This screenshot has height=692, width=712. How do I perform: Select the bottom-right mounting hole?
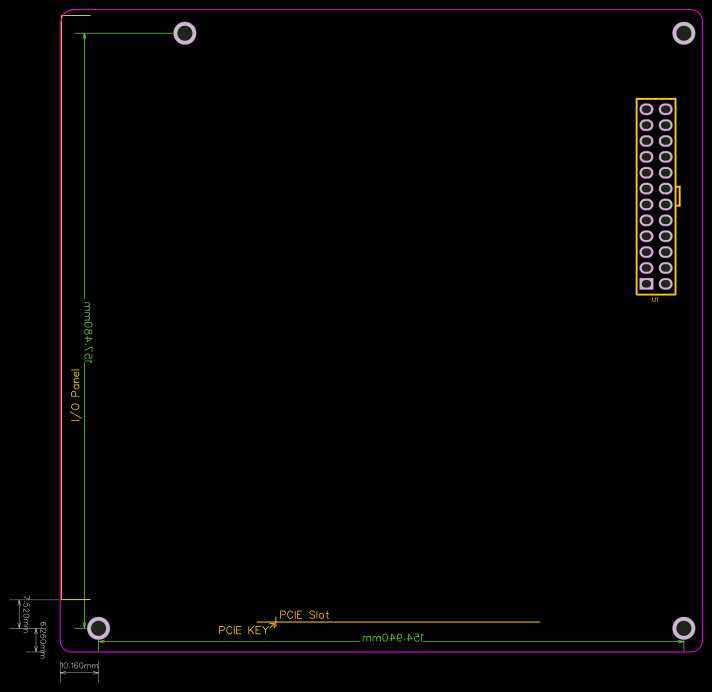tap(683, 628)
